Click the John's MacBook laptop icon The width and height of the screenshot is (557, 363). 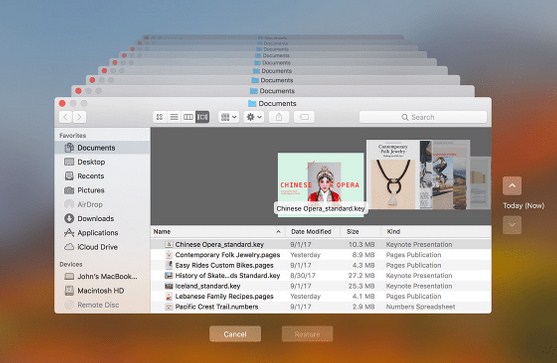[x=69, y=276]
